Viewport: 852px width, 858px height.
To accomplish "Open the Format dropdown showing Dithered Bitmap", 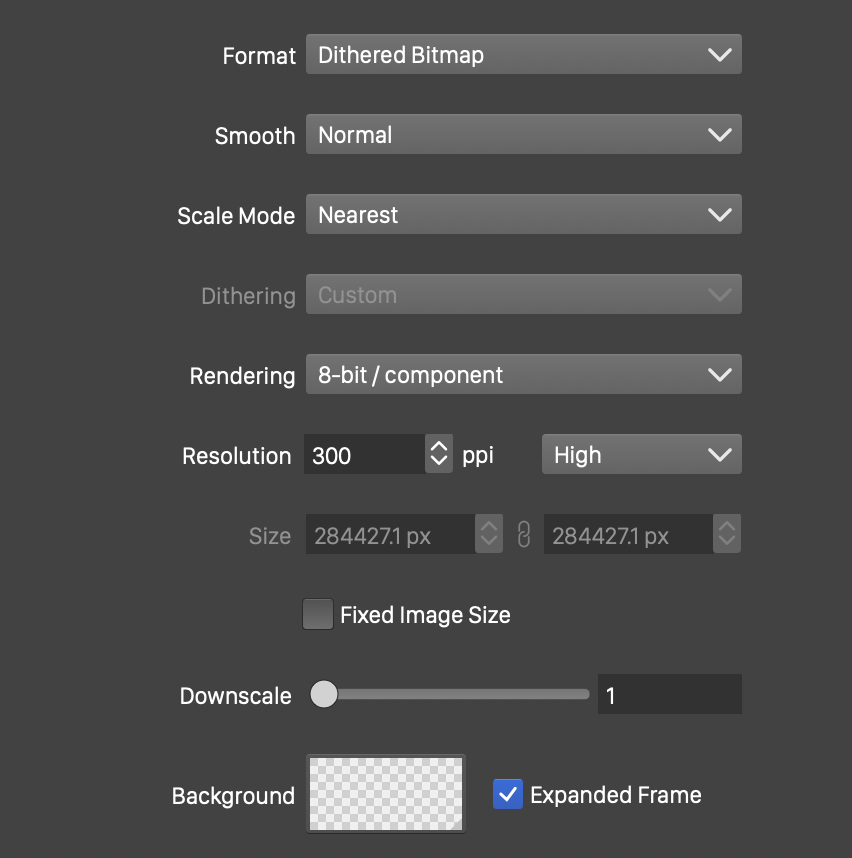I will (523, 55).
